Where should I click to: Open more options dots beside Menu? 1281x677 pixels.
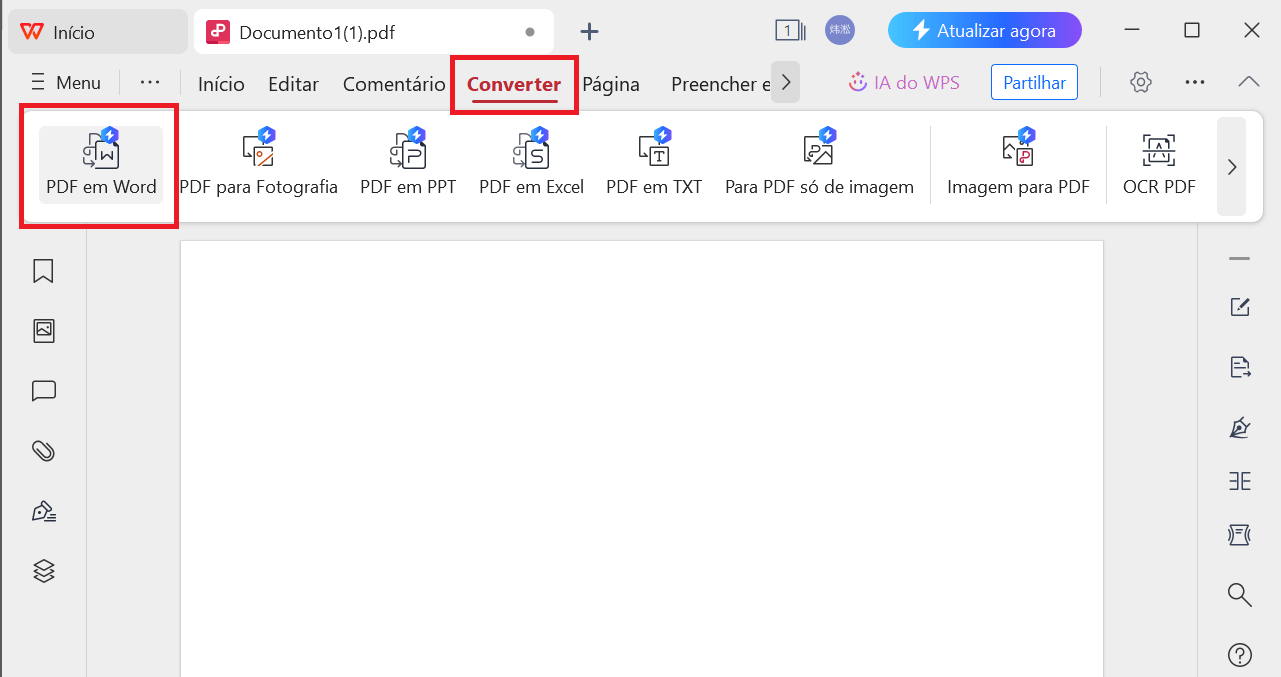150,82
